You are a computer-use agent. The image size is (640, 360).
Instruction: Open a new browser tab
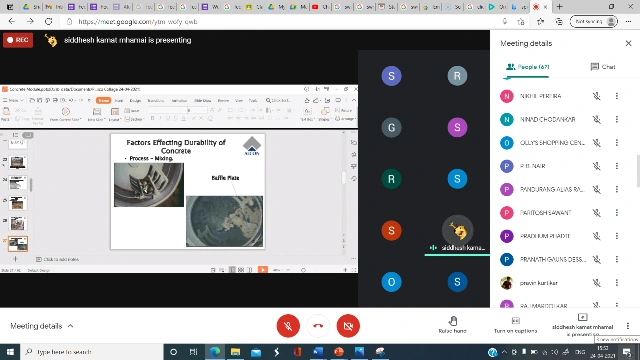pyautogui.click(x=560, y=7)
